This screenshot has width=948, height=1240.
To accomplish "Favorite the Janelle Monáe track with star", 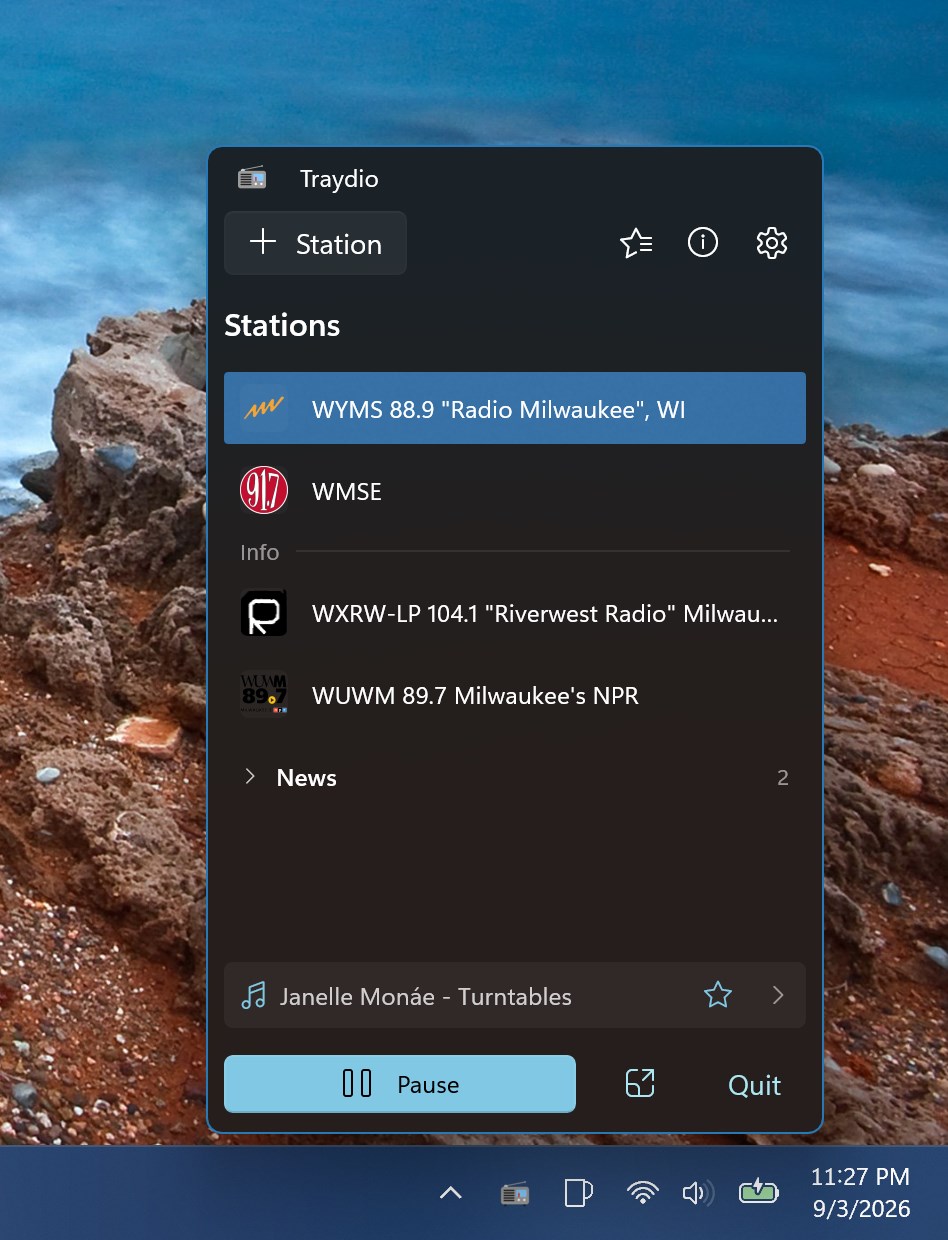I will [x=718, y=995].
